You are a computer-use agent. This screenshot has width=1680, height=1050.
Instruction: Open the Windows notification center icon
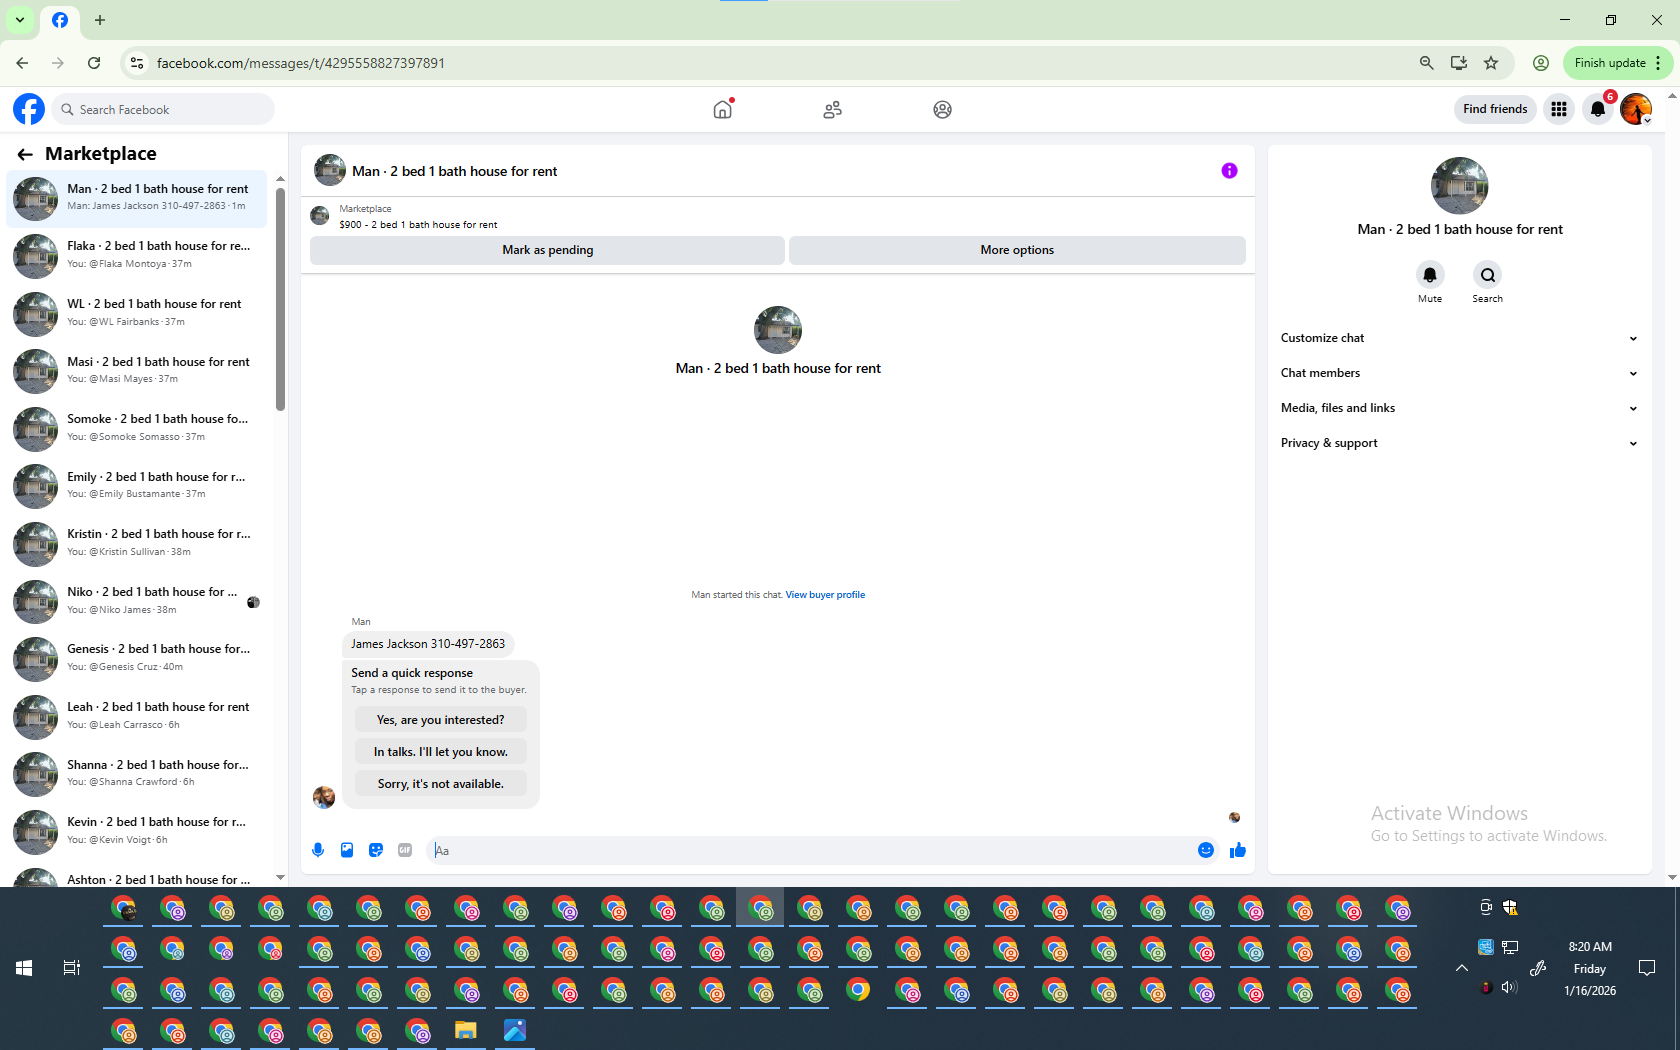(x=1647, y=968)
